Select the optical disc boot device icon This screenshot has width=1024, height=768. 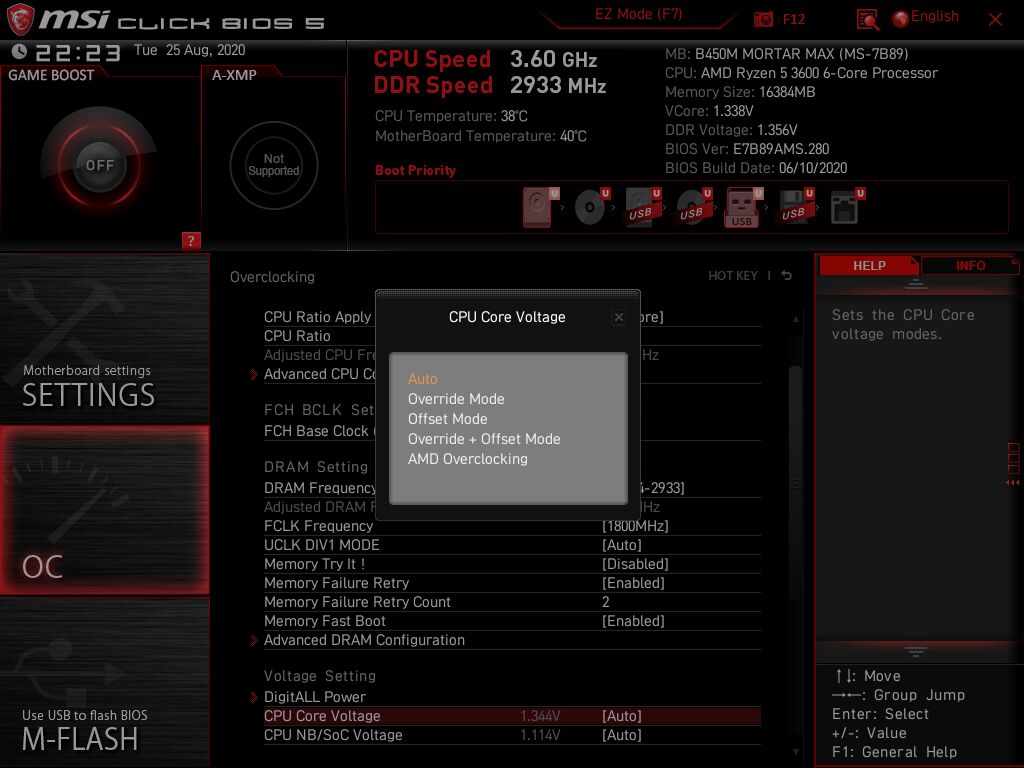click(x=592, y=207)
